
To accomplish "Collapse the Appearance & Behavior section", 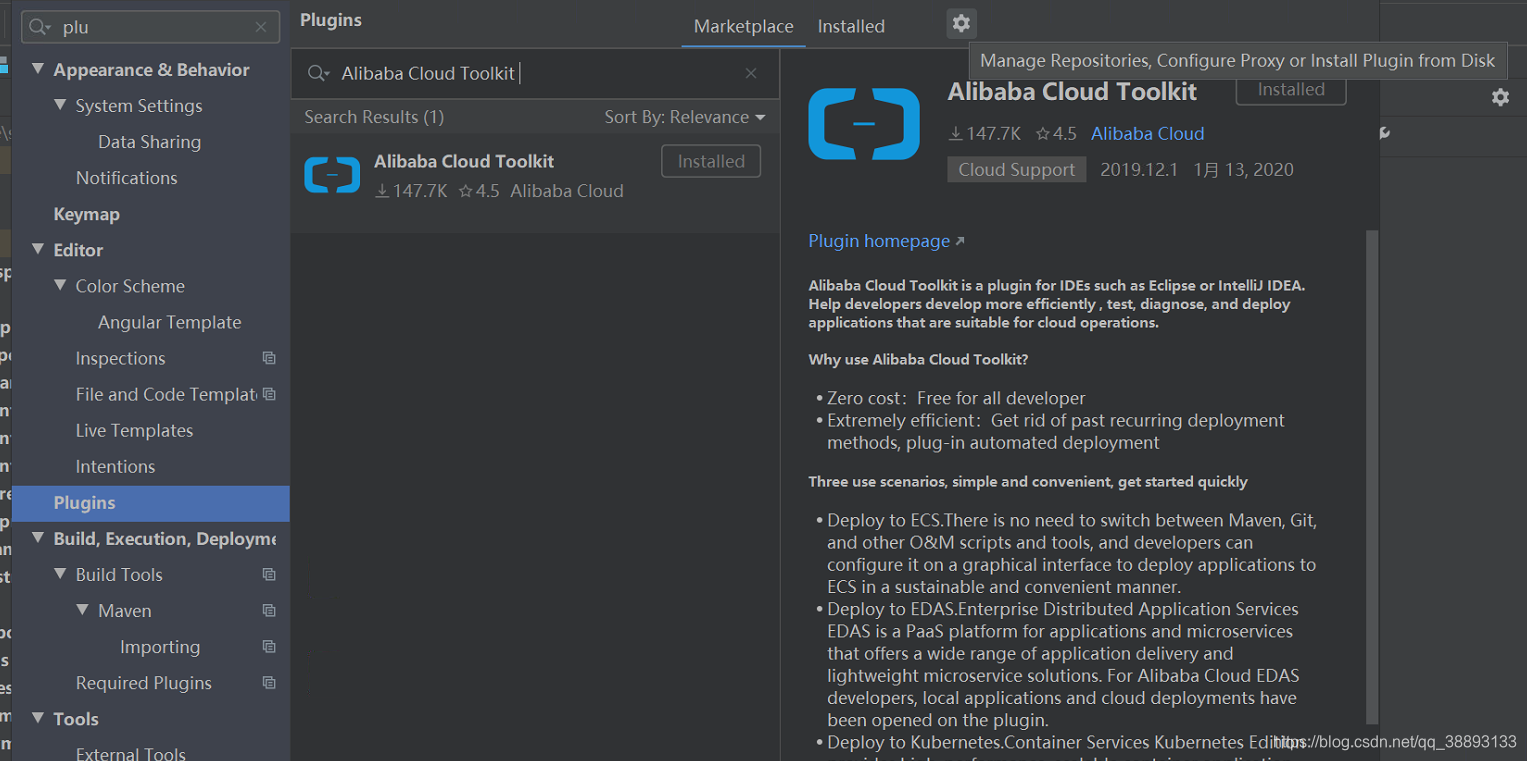I will [x=38, y=69].
